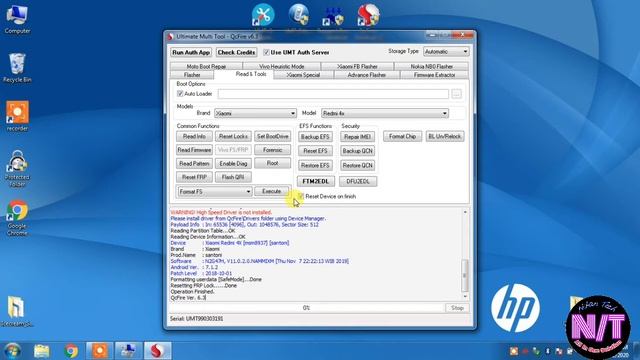Switch to the Moto Boot Repair tab
The image size is (640, 360).
[206, 66]
